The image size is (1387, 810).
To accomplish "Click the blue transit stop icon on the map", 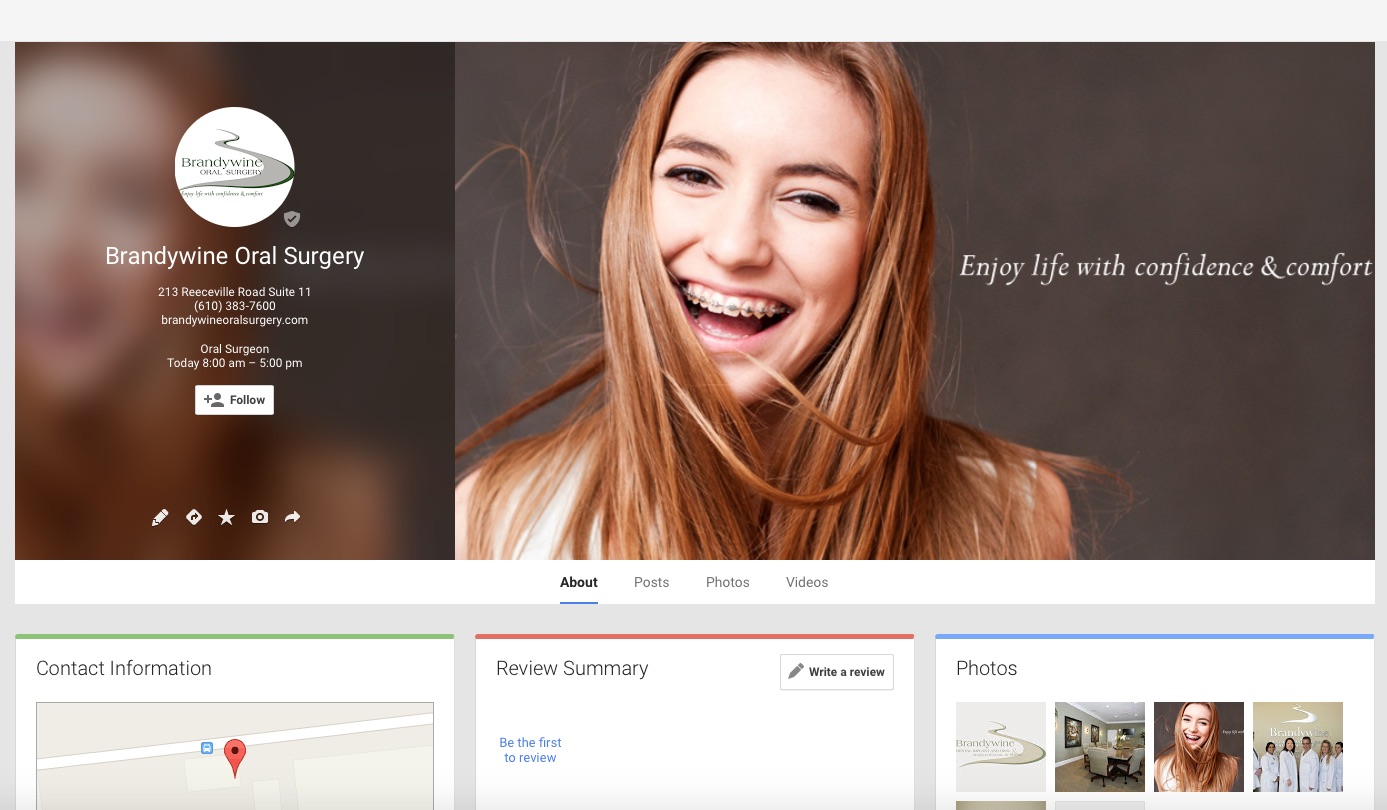I will [x=207, y=747].
